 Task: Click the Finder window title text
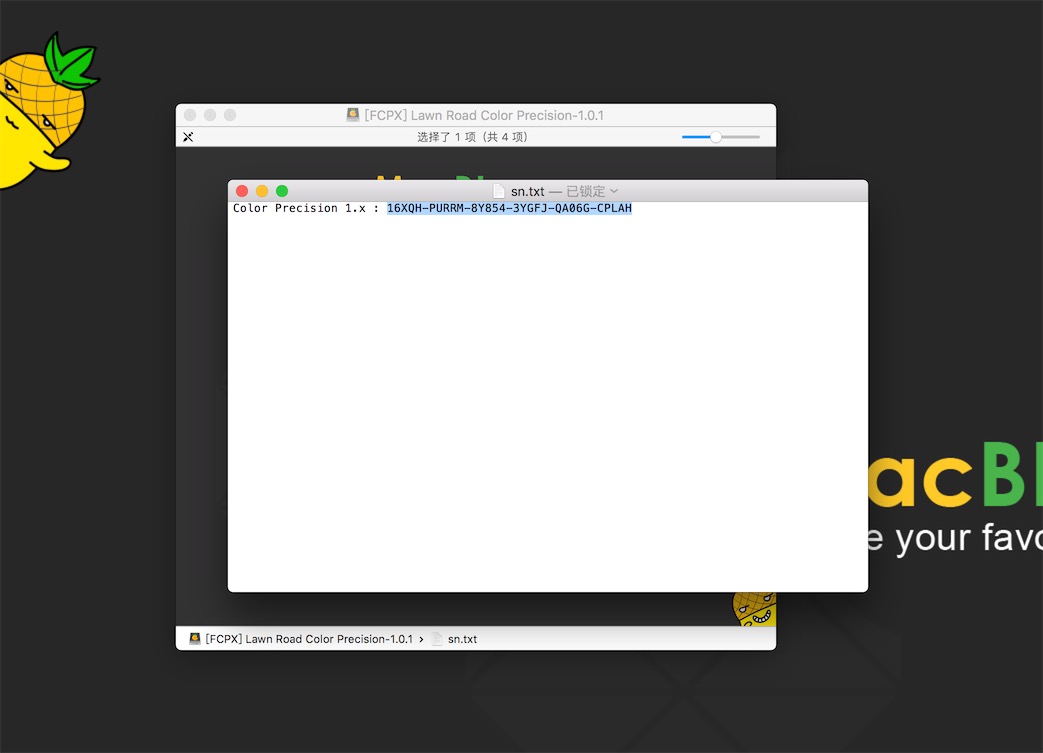click(x=484, y=115)
